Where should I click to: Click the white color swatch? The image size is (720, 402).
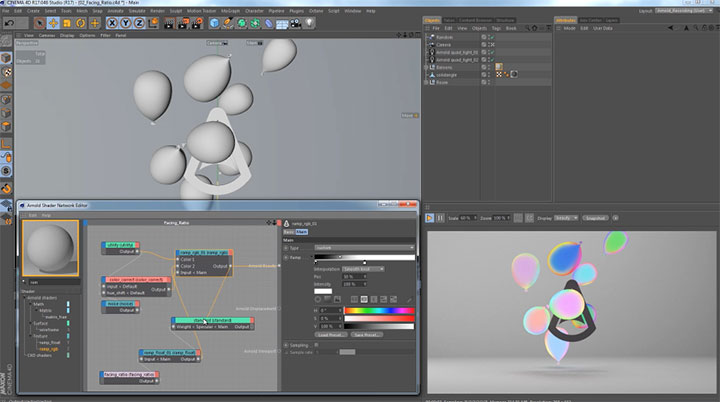click(x=323, y=291)
